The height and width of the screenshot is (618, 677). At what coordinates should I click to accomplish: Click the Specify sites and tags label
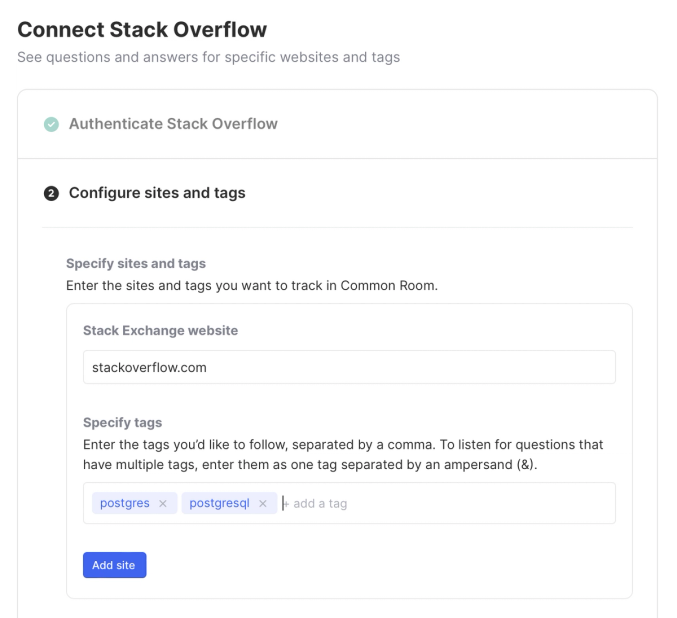tap(136, 263)
